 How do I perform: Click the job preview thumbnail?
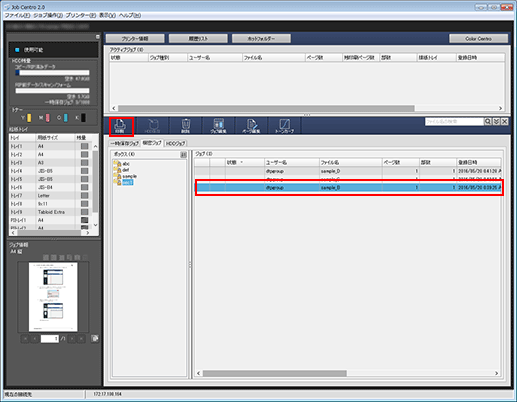tap(53, 297)
